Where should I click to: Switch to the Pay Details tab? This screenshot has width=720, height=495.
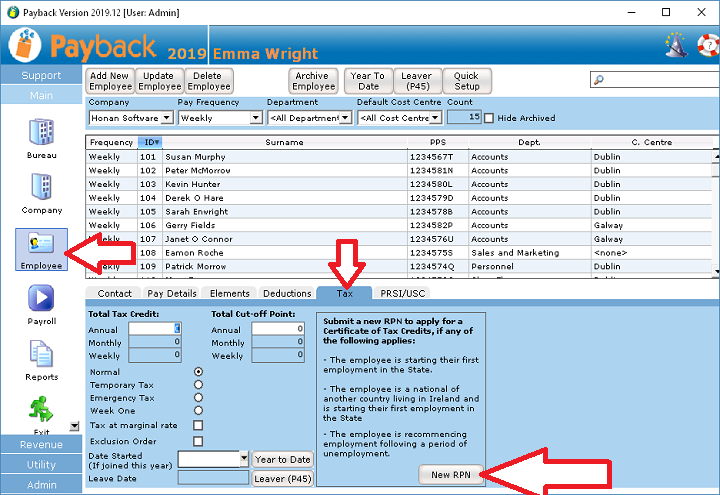[171, 293]
